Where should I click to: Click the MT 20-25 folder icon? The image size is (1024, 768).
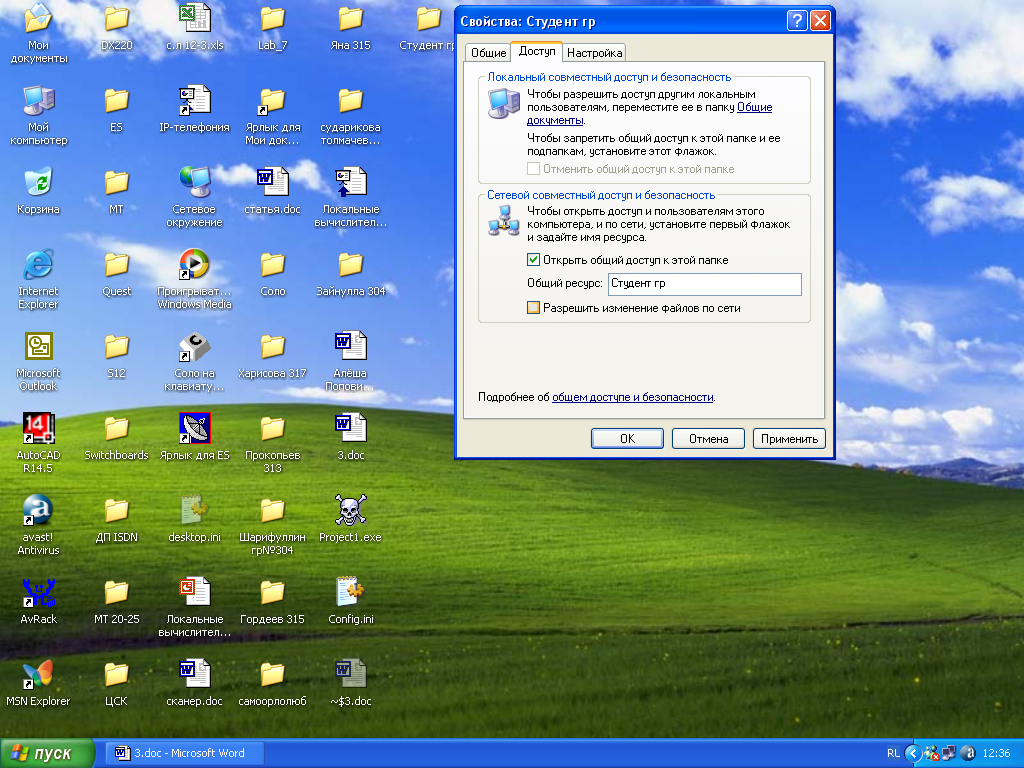116,592
